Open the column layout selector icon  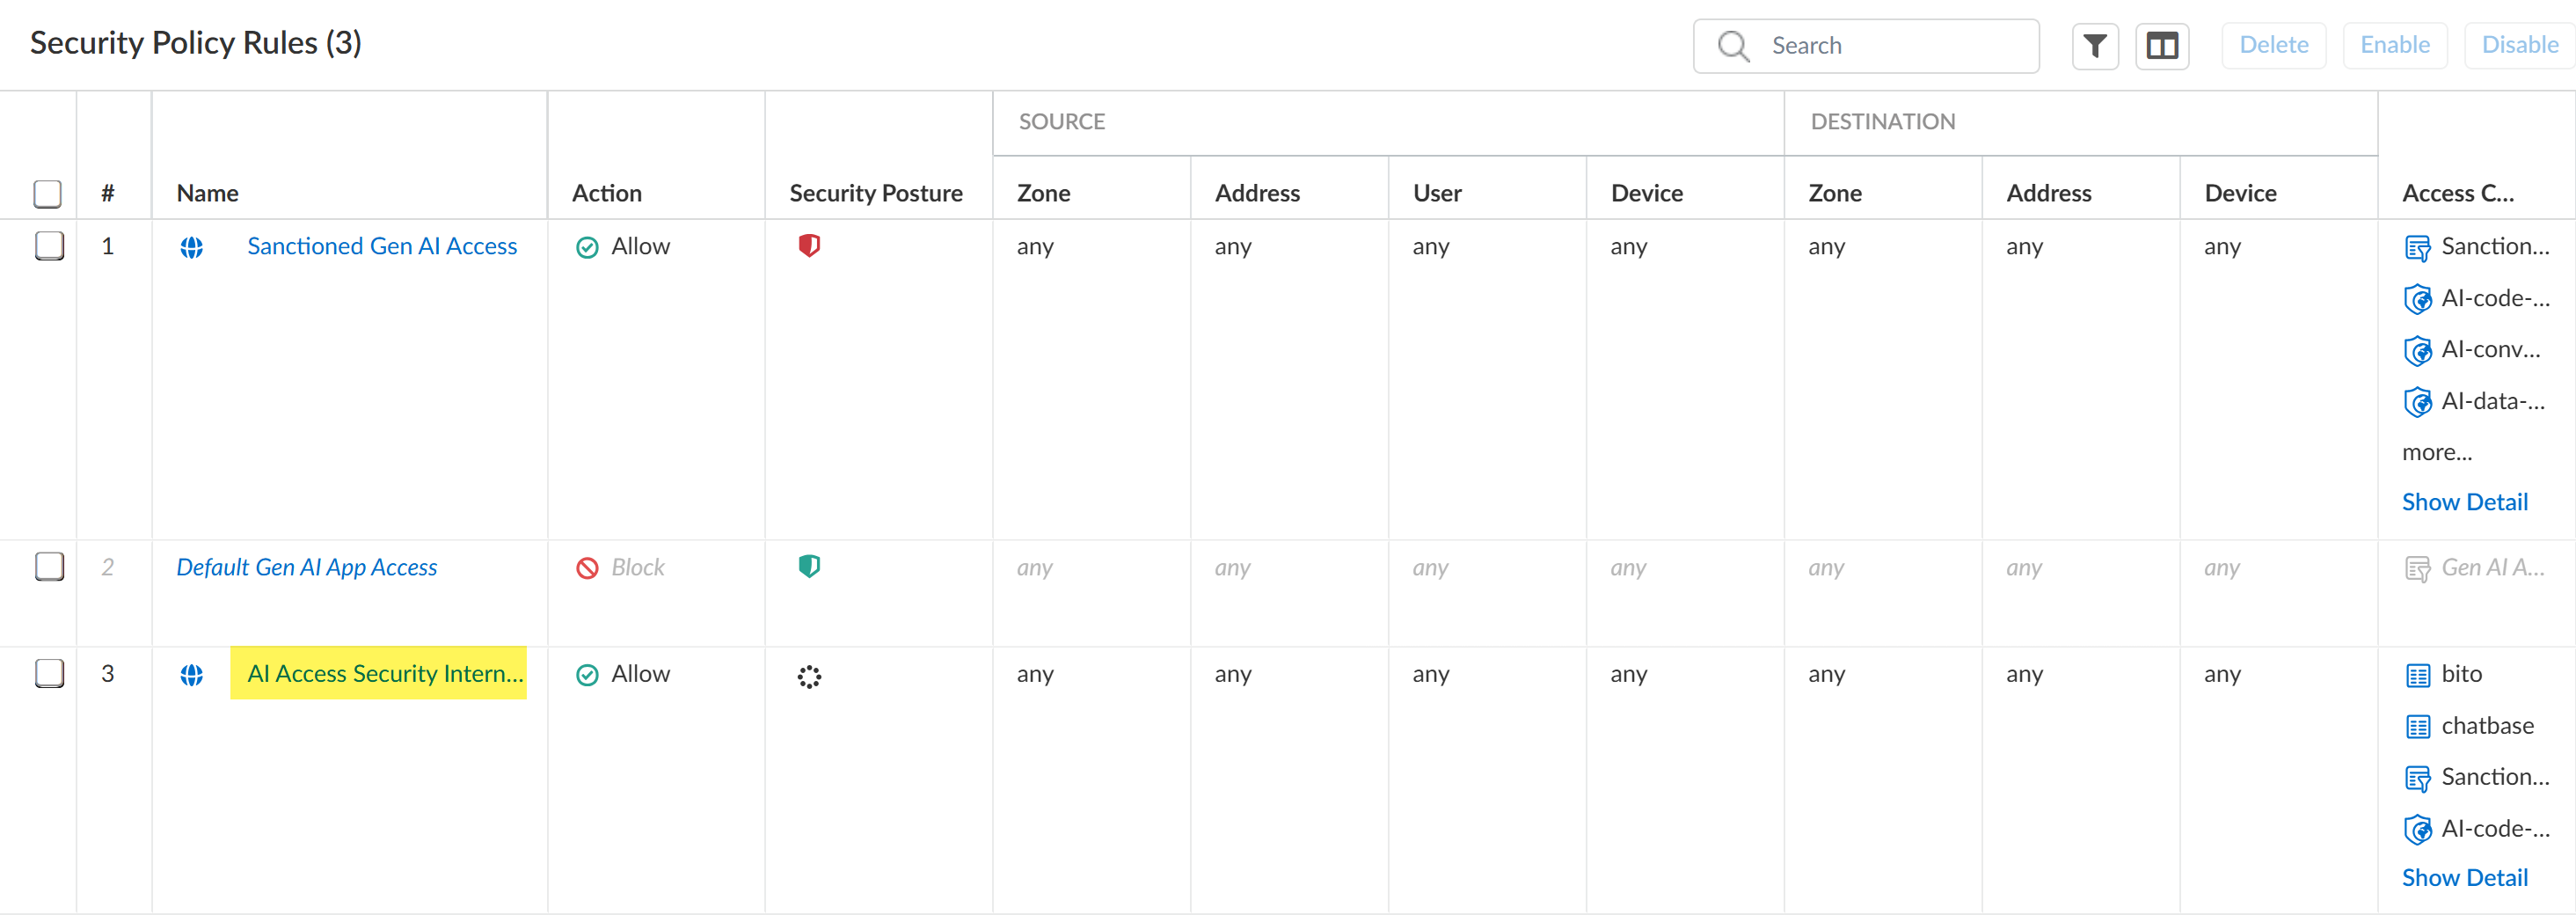click(x=2162, y=46)
